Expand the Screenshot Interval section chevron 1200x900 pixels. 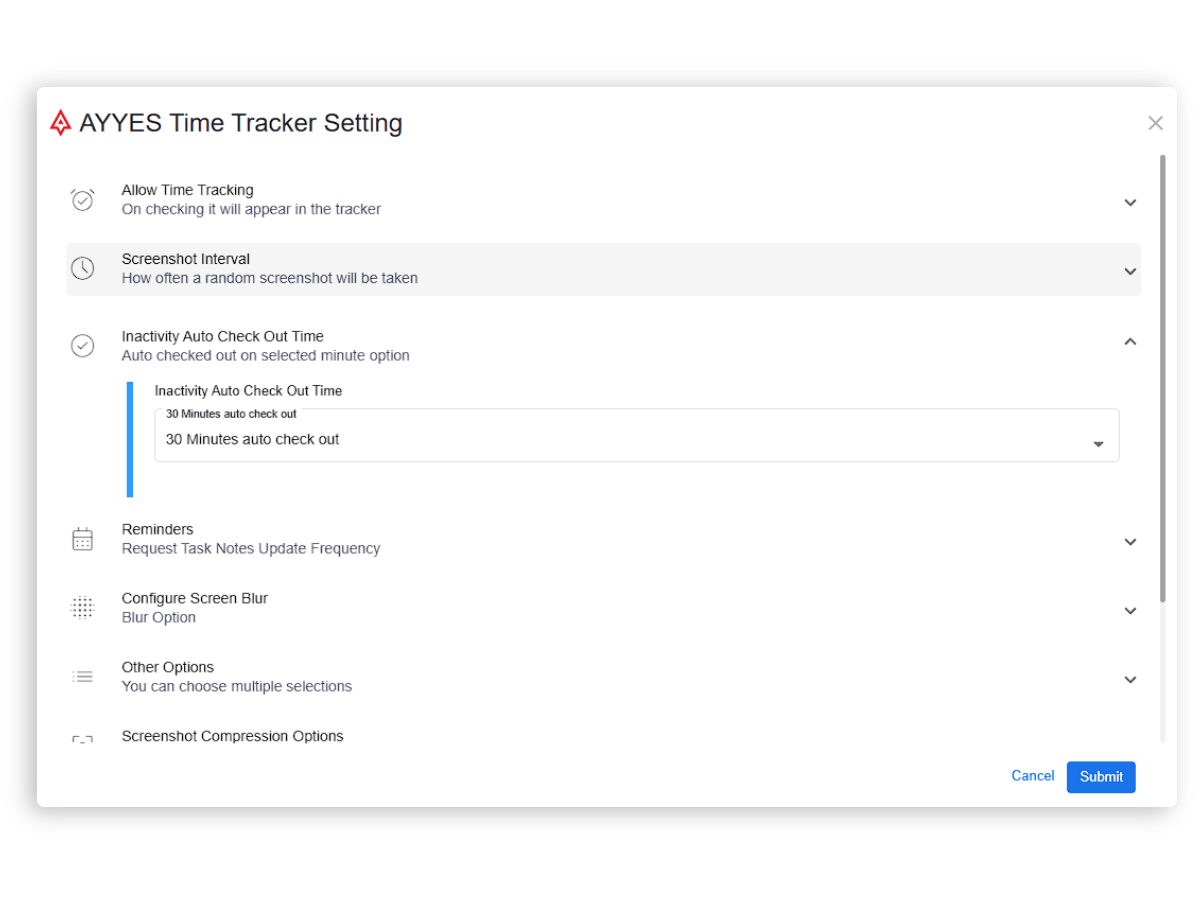[1130, 271]
